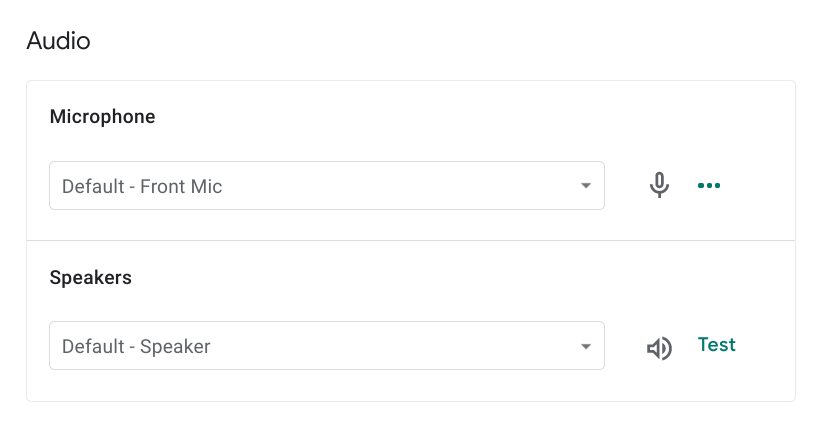
Task: Click the arrow on the Microphone selector
Action: coord(586,186)
